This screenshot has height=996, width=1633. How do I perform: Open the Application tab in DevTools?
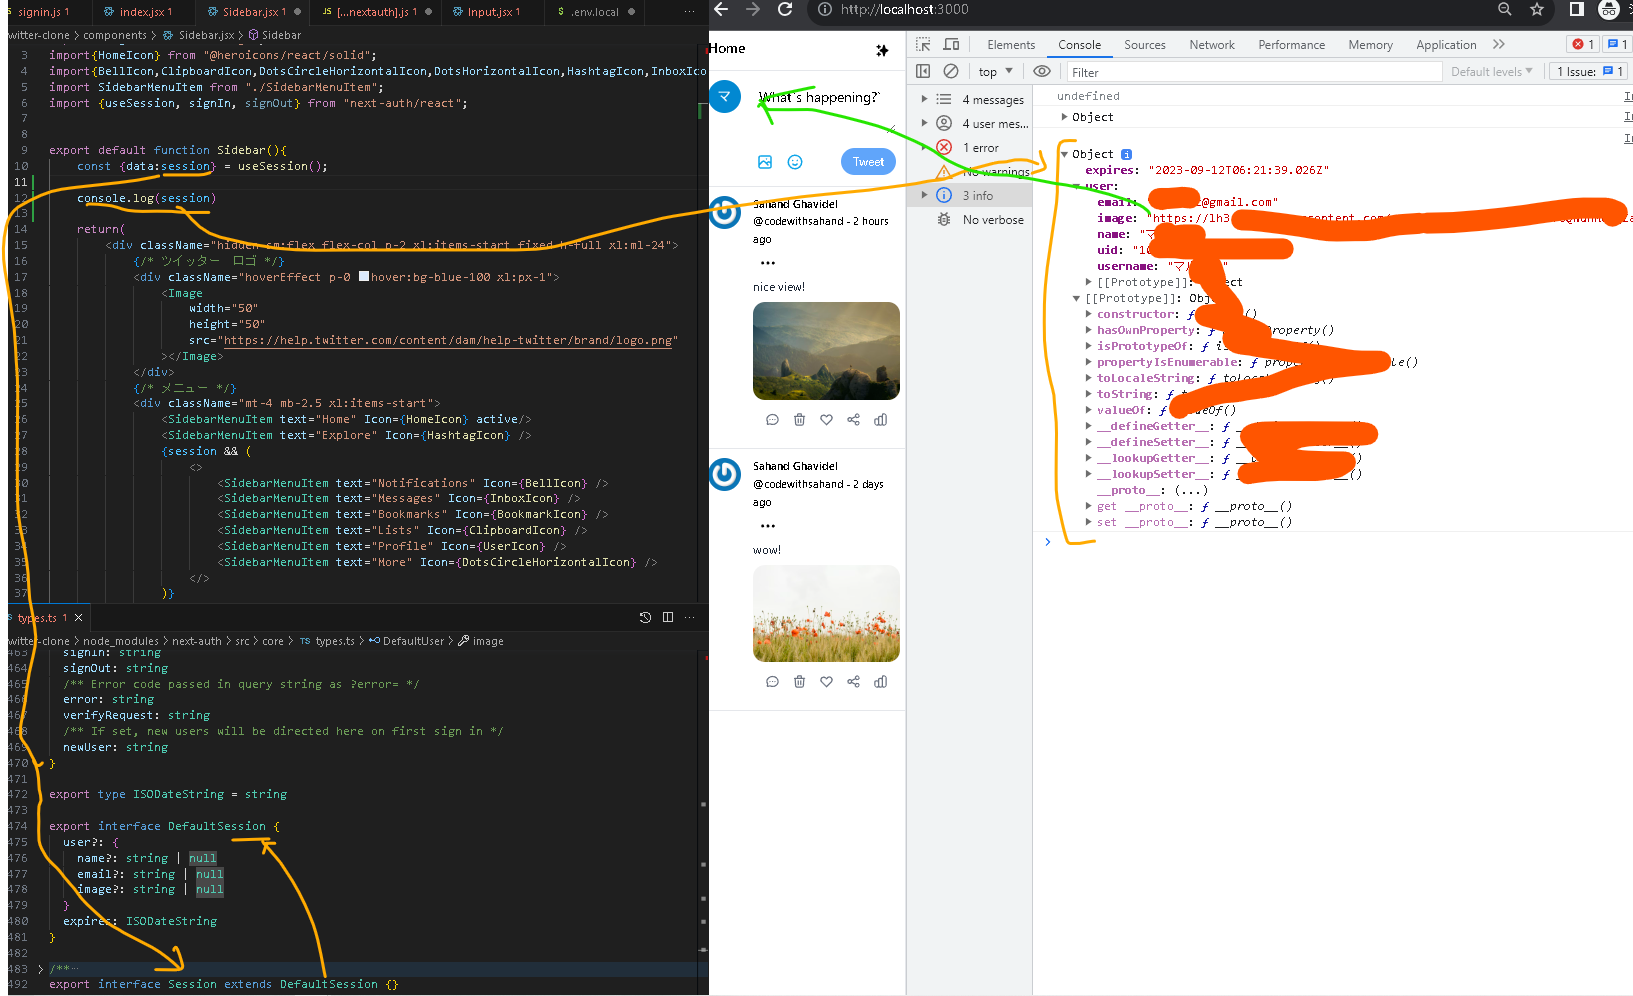click(x=1446, y=45)
